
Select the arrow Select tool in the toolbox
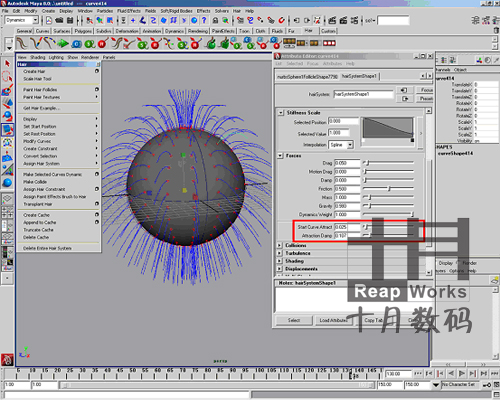point(7,63)
